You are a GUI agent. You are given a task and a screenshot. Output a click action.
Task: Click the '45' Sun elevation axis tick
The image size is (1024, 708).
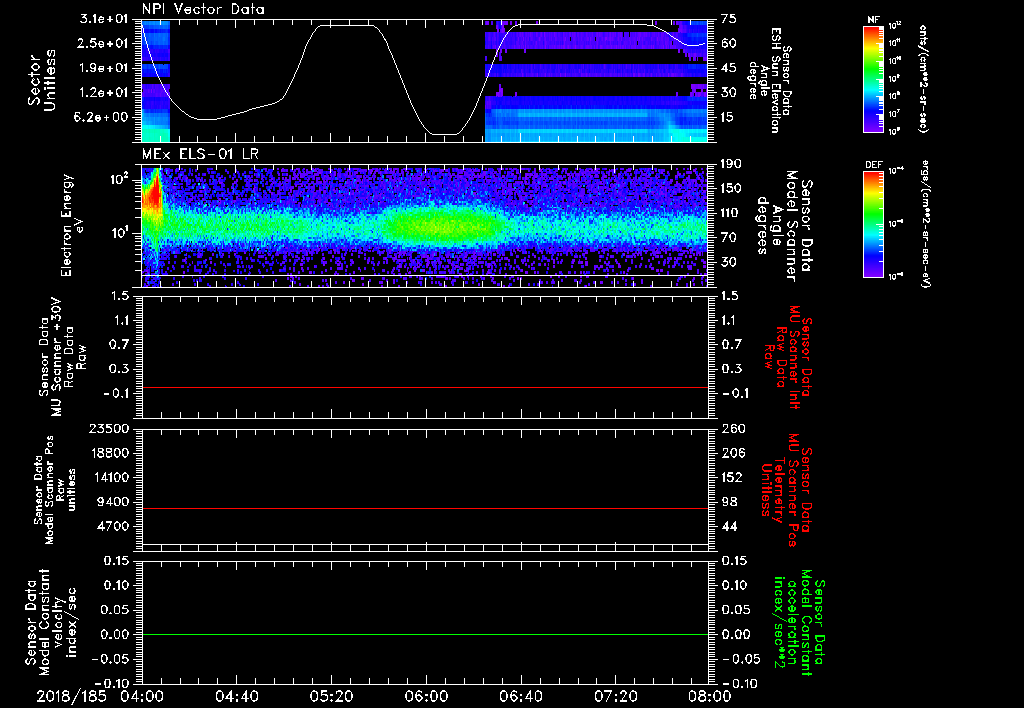(729, 68)
